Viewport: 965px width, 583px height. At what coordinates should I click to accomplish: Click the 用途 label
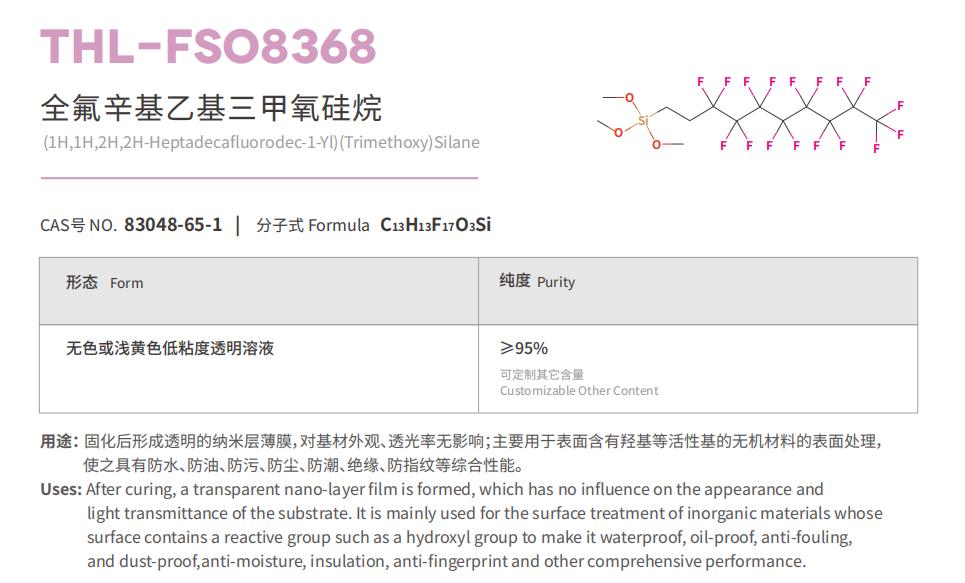[58, 441]
